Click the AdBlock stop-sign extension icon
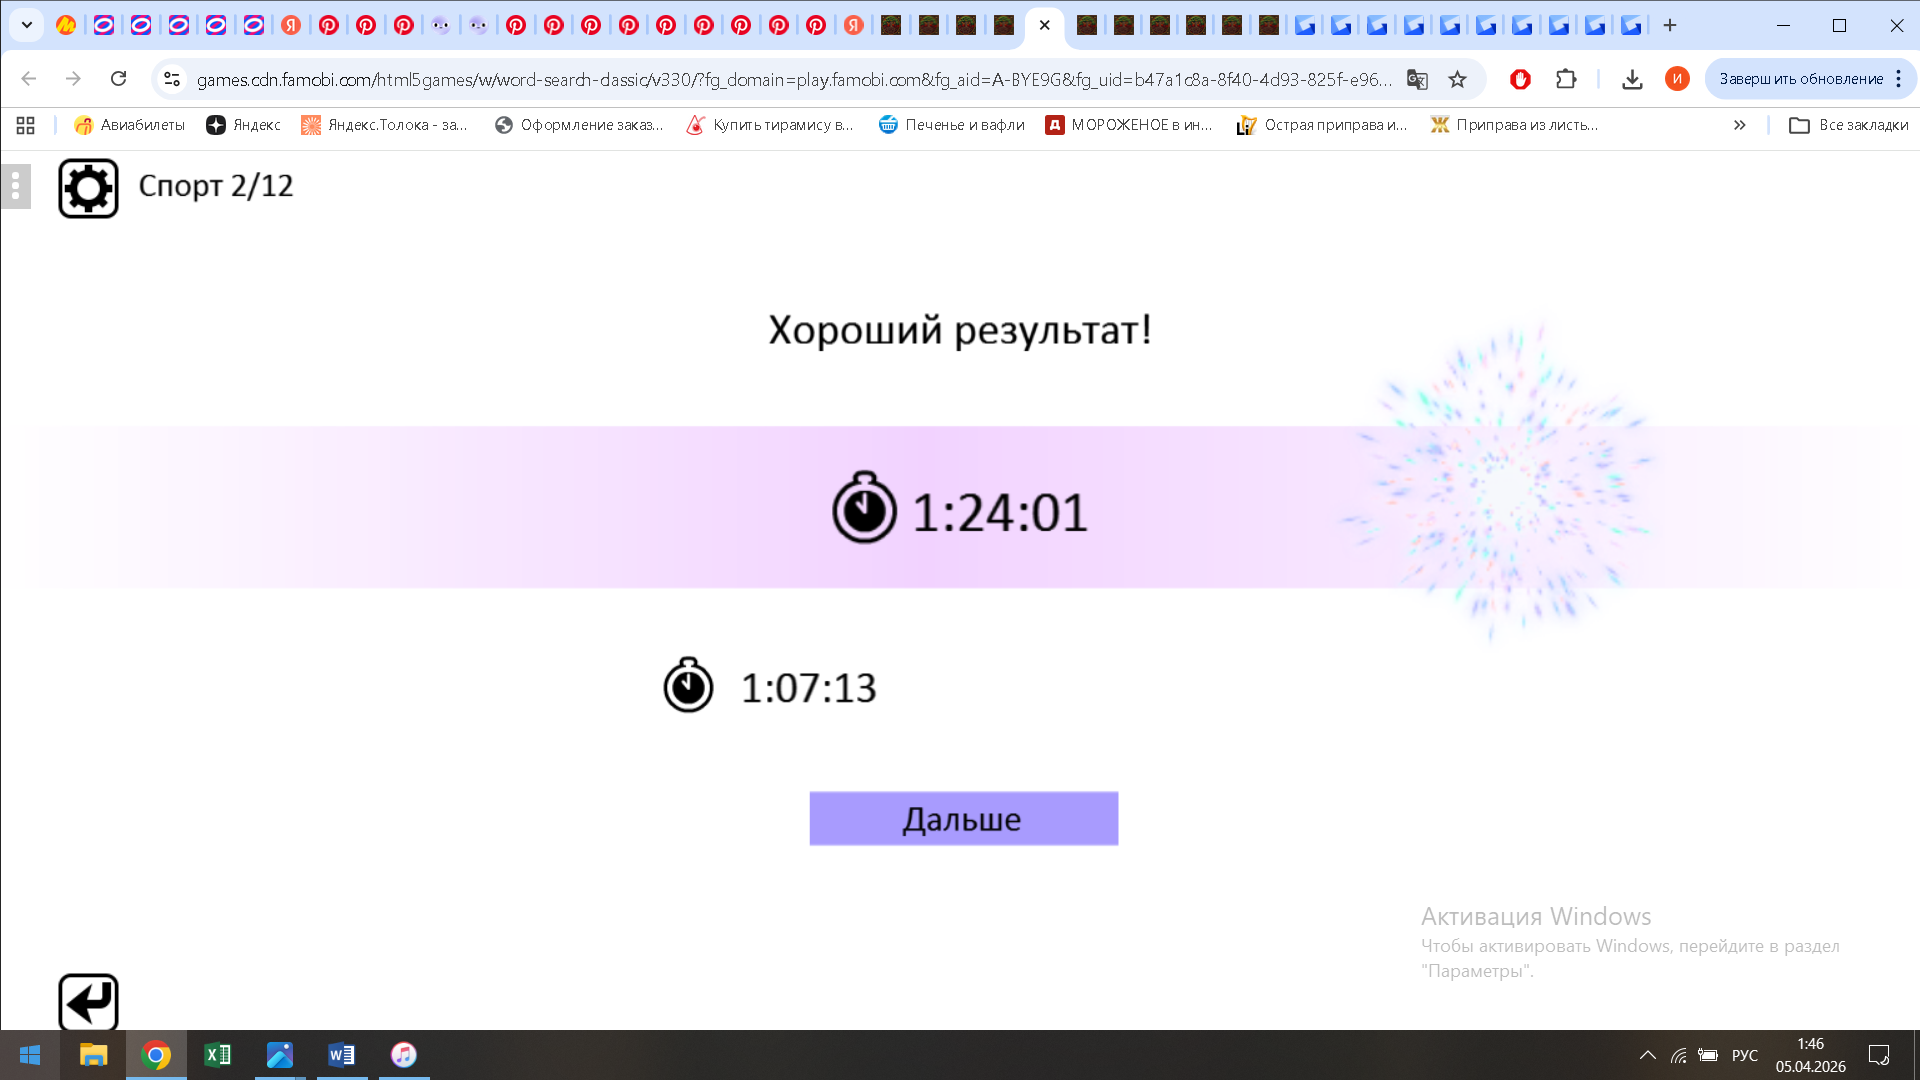Screen dimensions: 1920x1080 [1521, 79]
